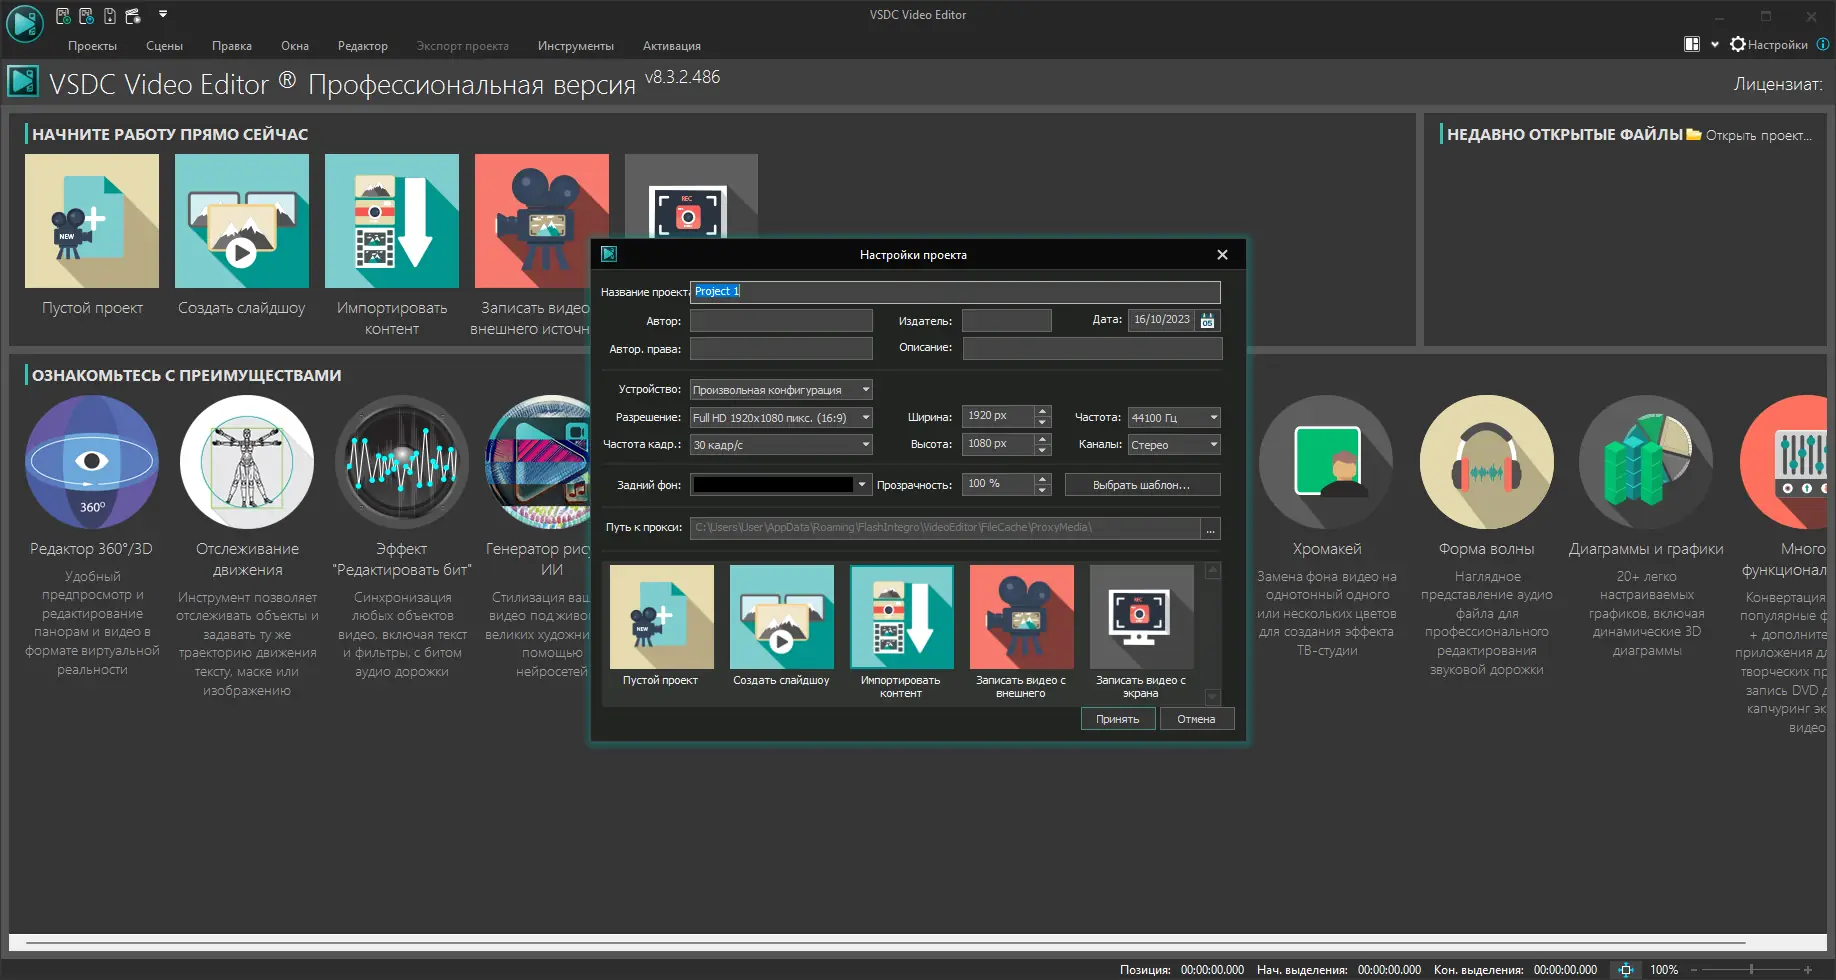The height and width of the screenshot is (980, 1836).
Task: Click the proxy path browse button
Action: (x=1211, y=528)
